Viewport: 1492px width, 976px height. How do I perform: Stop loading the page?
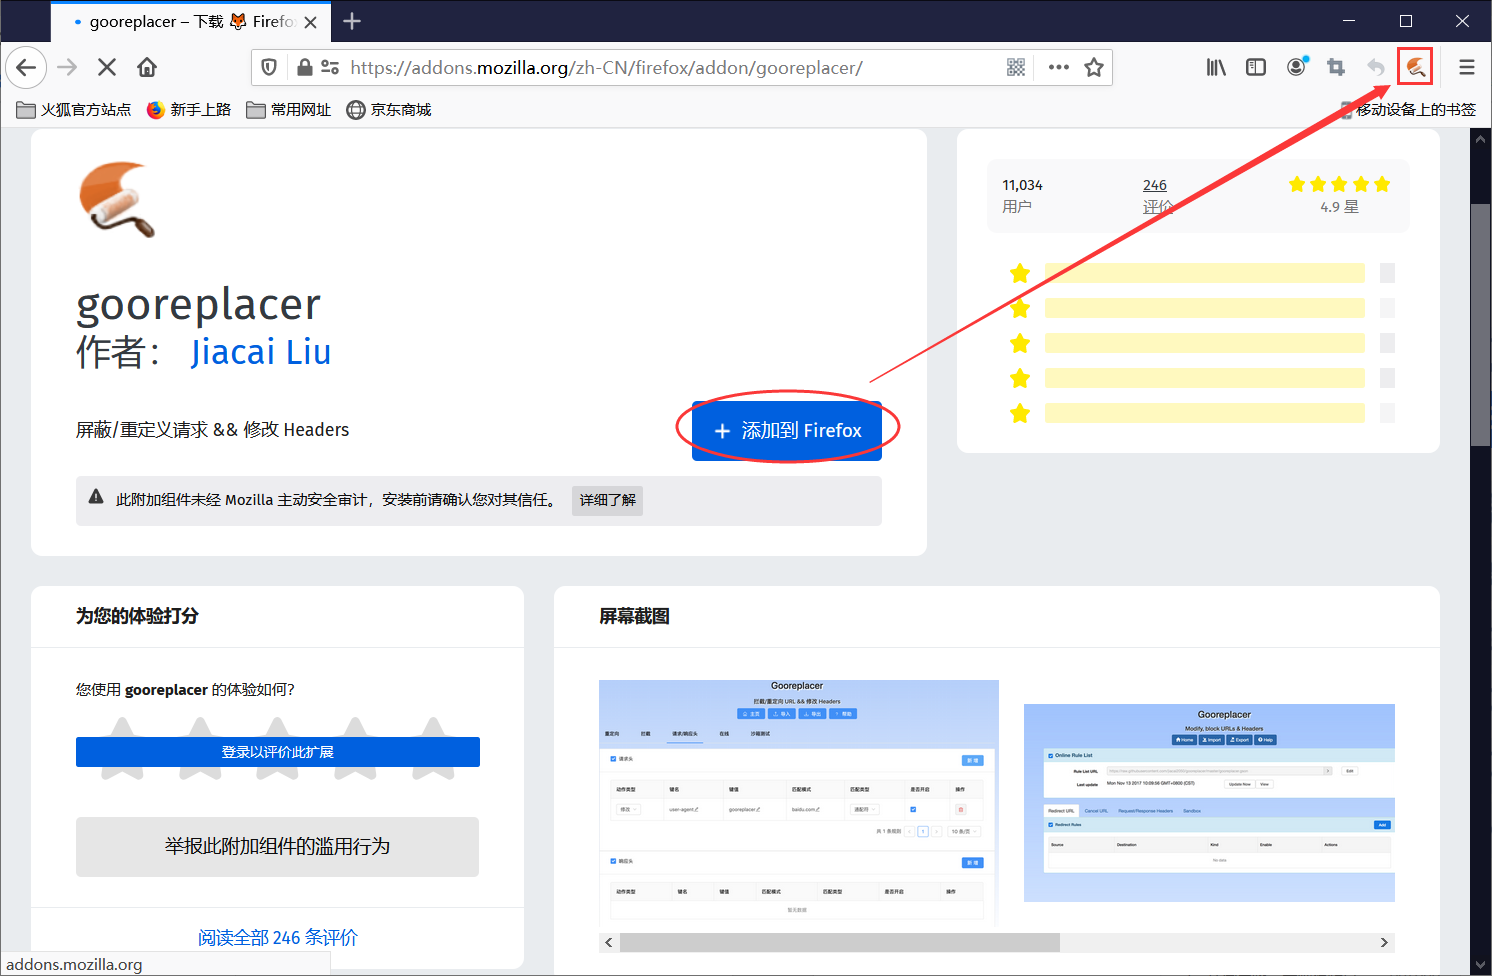coord(107,67)
